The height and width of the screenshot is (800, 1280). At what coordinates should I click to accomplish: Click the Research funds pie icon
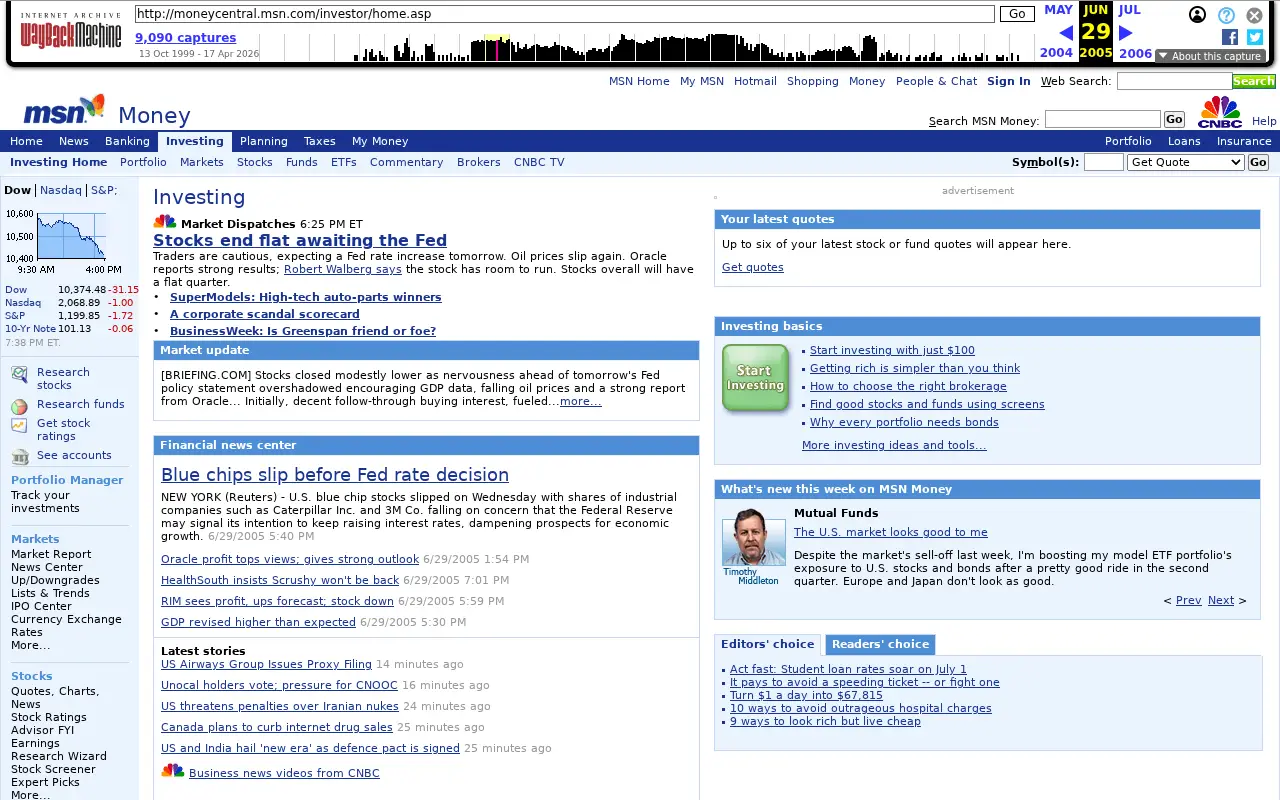pos(19,407)
